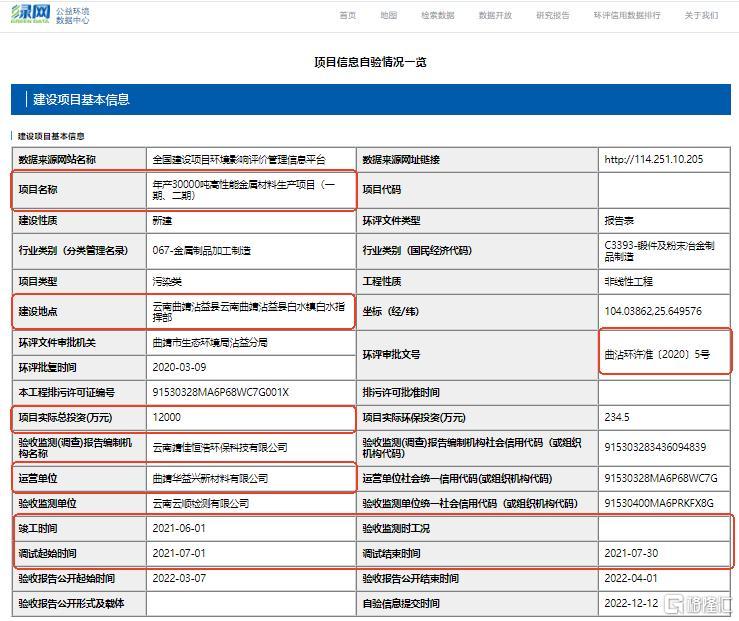Click the 自验信息提交时间 label
This screenshot has width=739, height=621.
click(401, 603)
